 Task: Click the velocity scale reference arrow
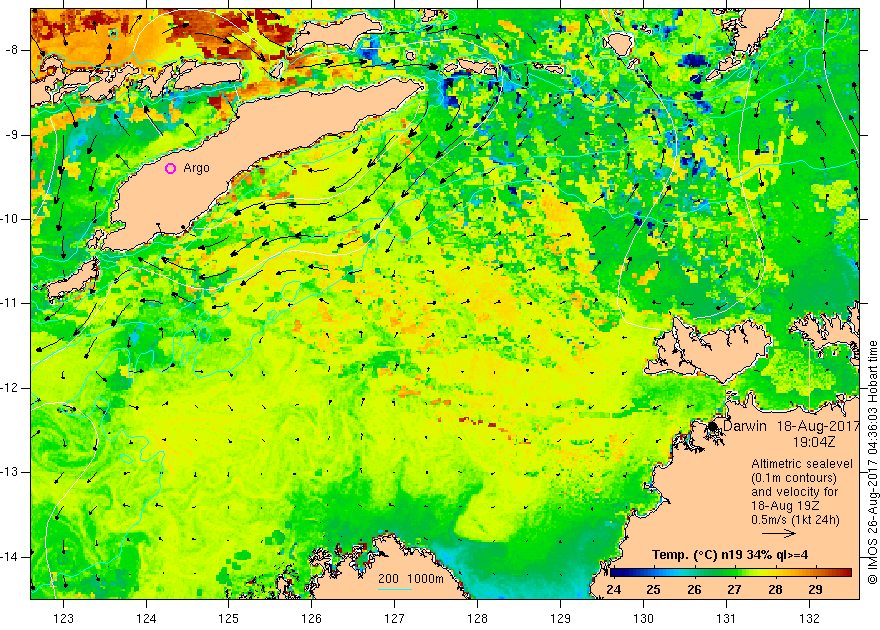point(778,534)
